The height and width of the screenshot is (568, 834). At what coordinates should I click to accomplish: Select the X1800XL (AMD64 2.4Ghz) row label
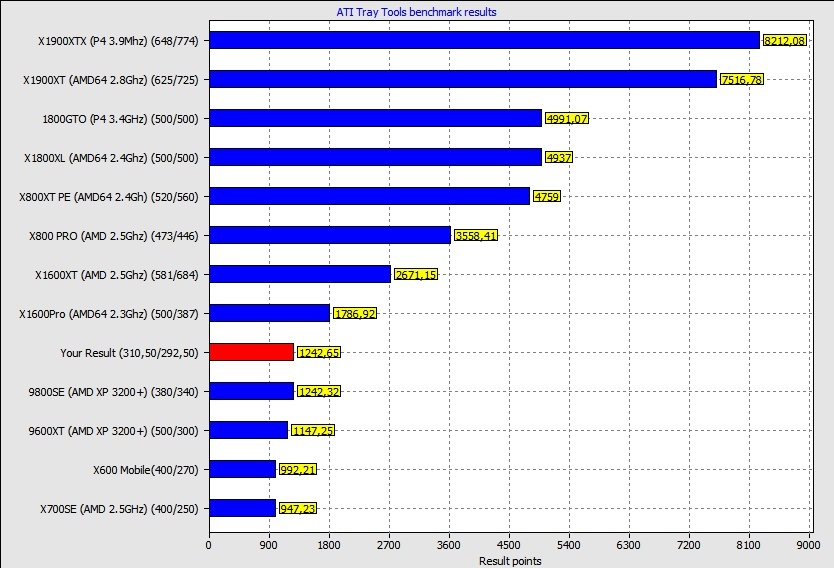(x=111, y=158)
